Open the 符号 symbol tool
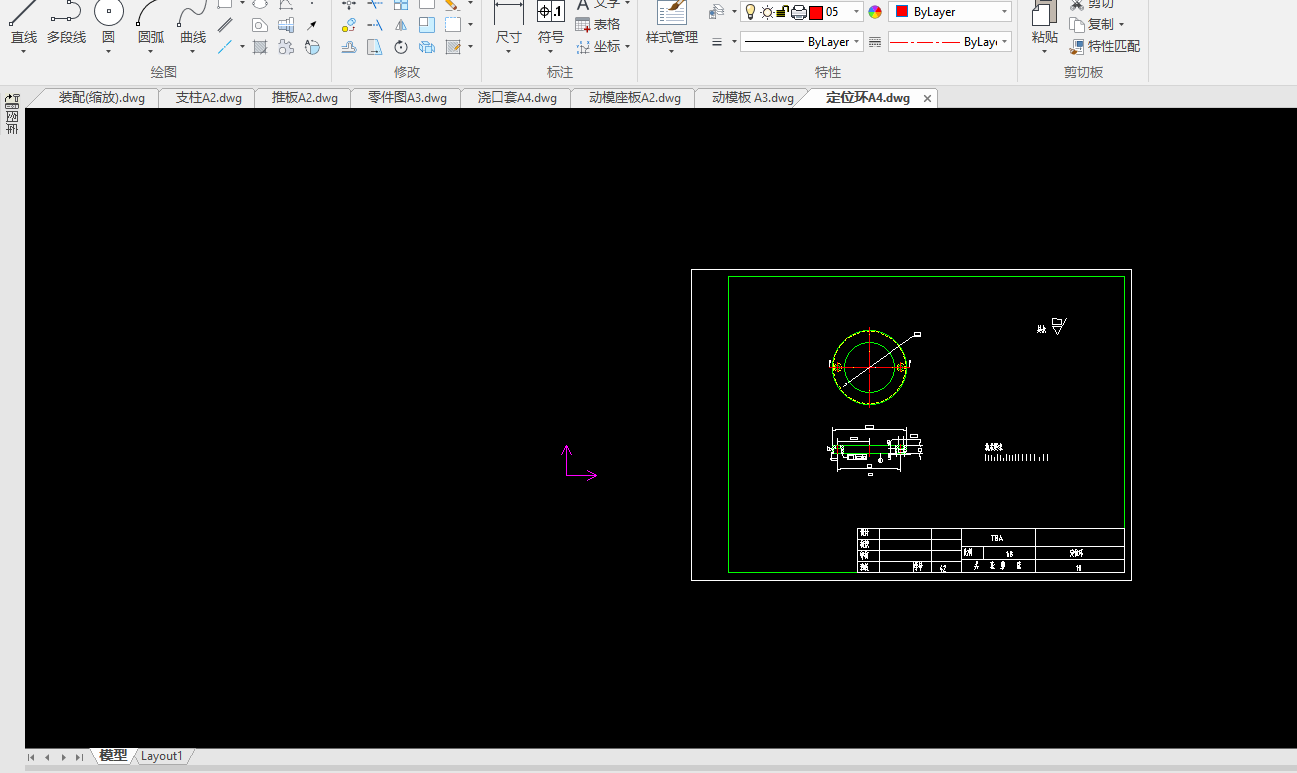This screenshot has height=773, width=1297. click(551, 24)
